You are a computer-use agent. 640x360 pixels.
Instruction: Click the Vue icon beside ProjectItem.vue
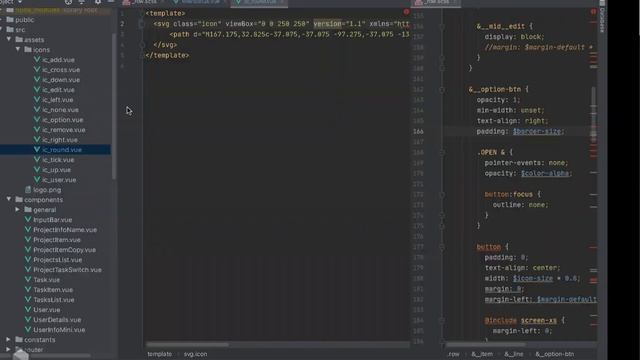28,240
